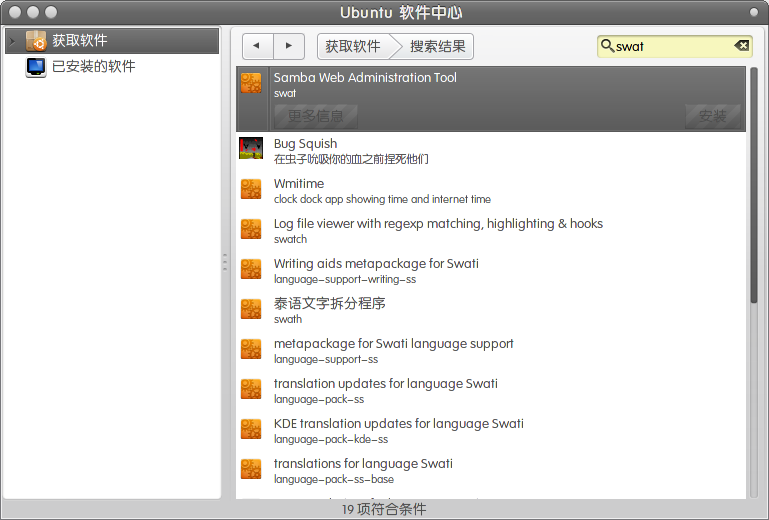Select Log file viewer with regexp matching result
This screenshot has width=769, height=520.
[491, 231]
